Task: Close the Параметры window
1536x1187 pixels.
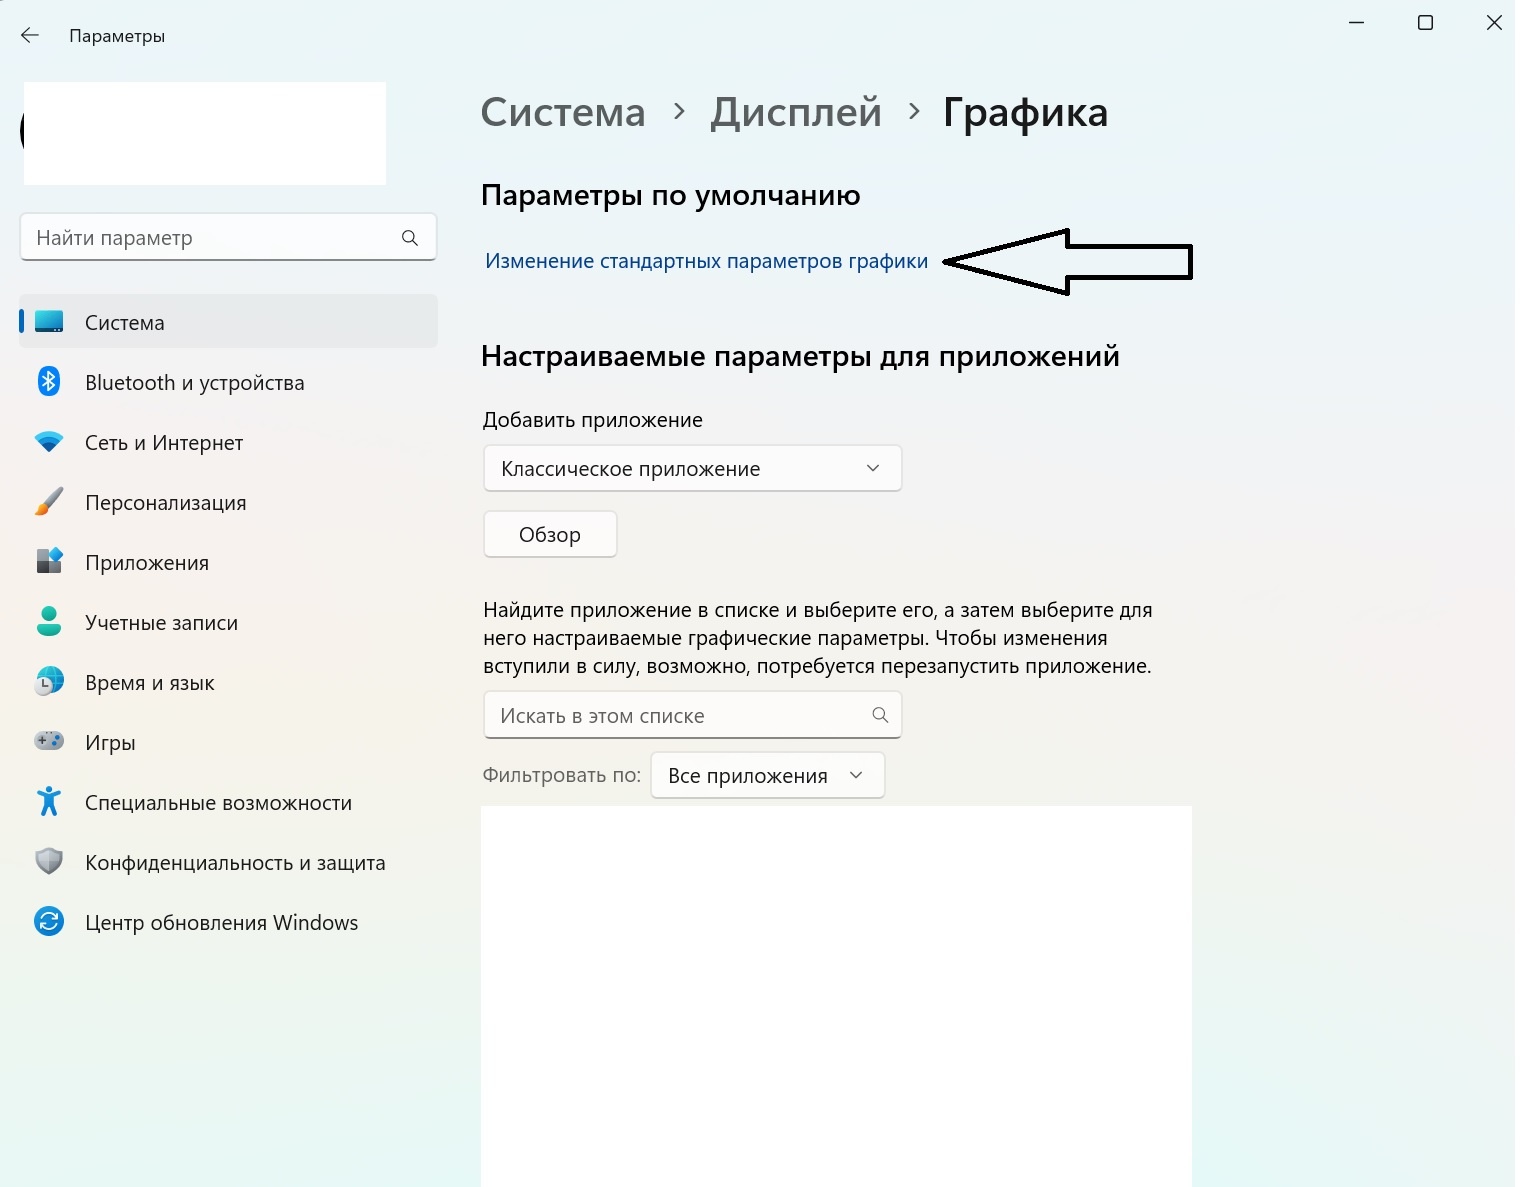Action: point(1494,22)
